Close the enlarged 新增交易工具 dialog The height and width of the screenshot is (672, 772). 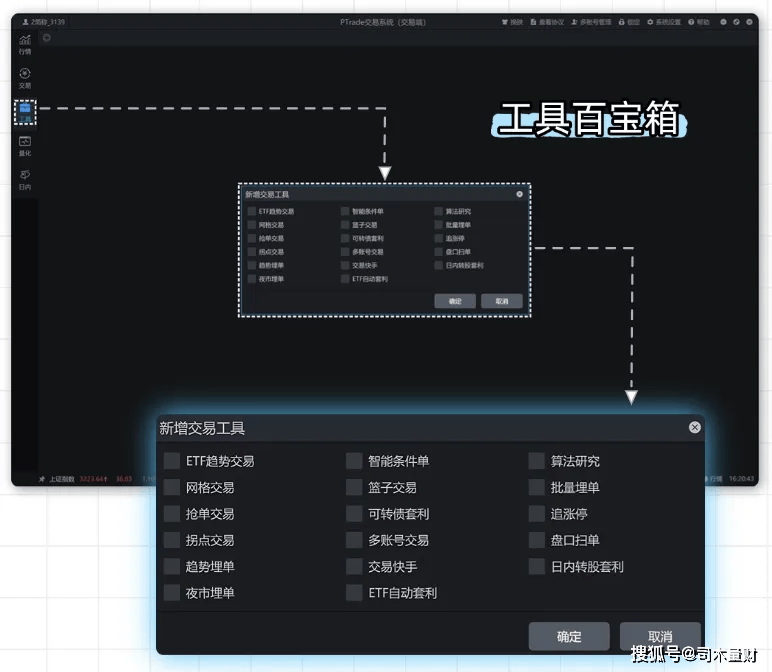click(x=694, y=427)
